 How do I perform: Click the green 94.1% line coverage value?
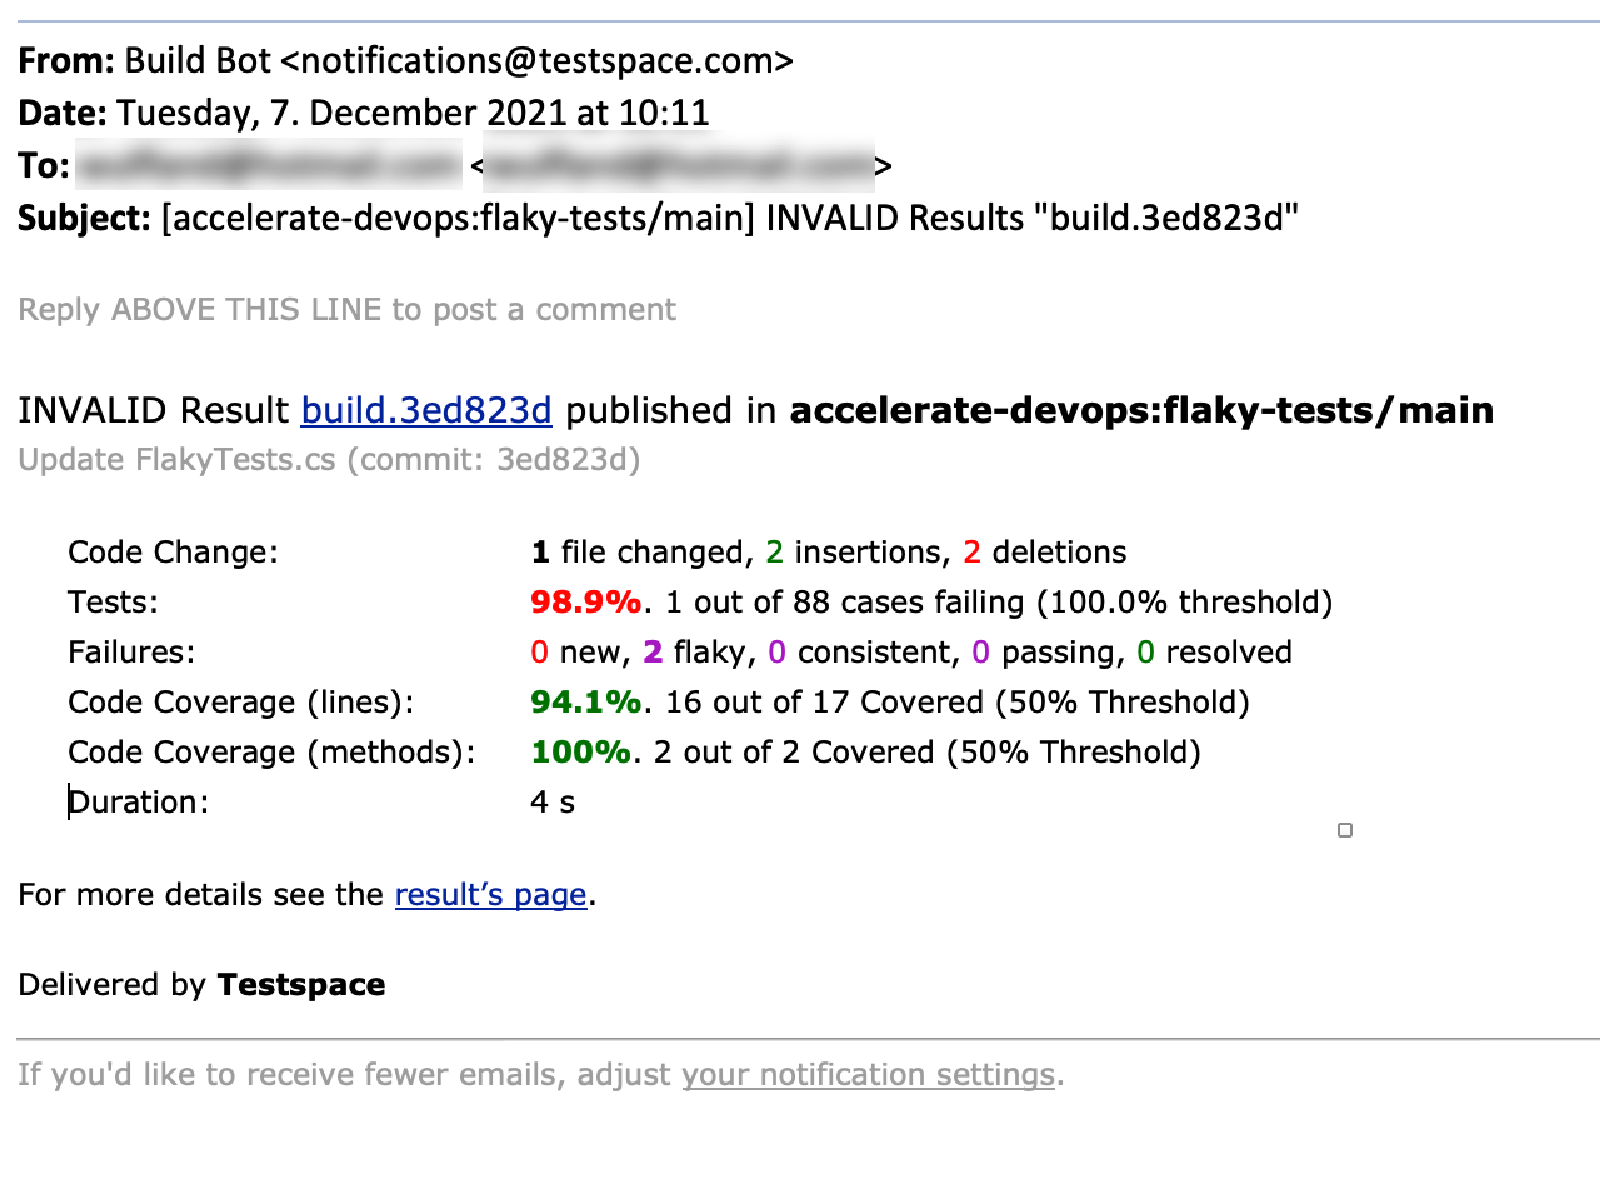pyautogui.click(x=585, y=702)
